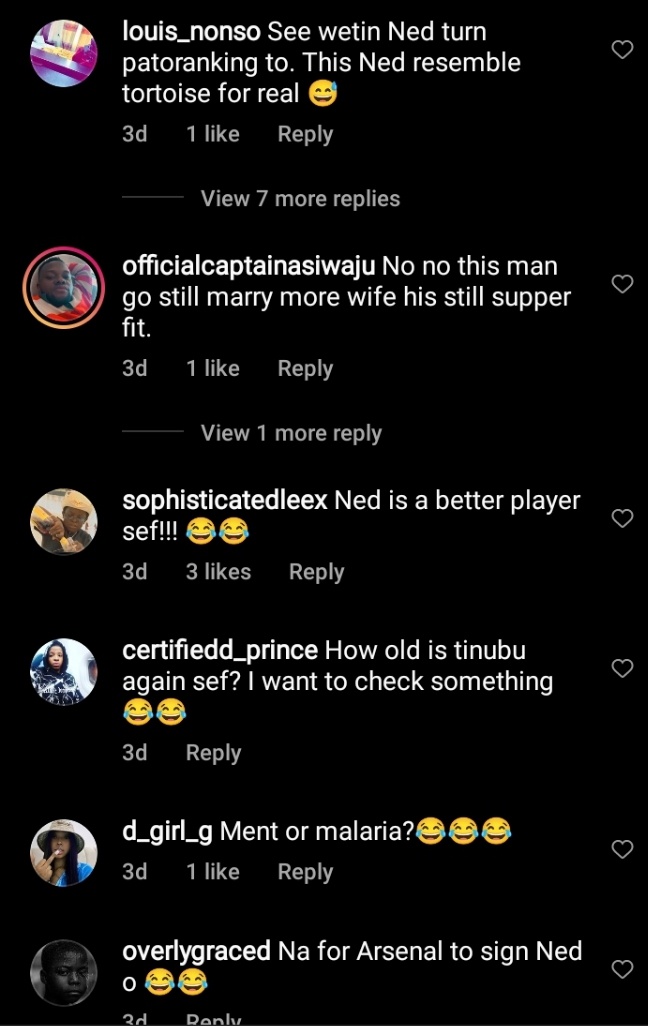View 3 likes on sophisticatedleex's comment
The width and height of the screenshot is (648, 1026).
(x=218, y=572)
